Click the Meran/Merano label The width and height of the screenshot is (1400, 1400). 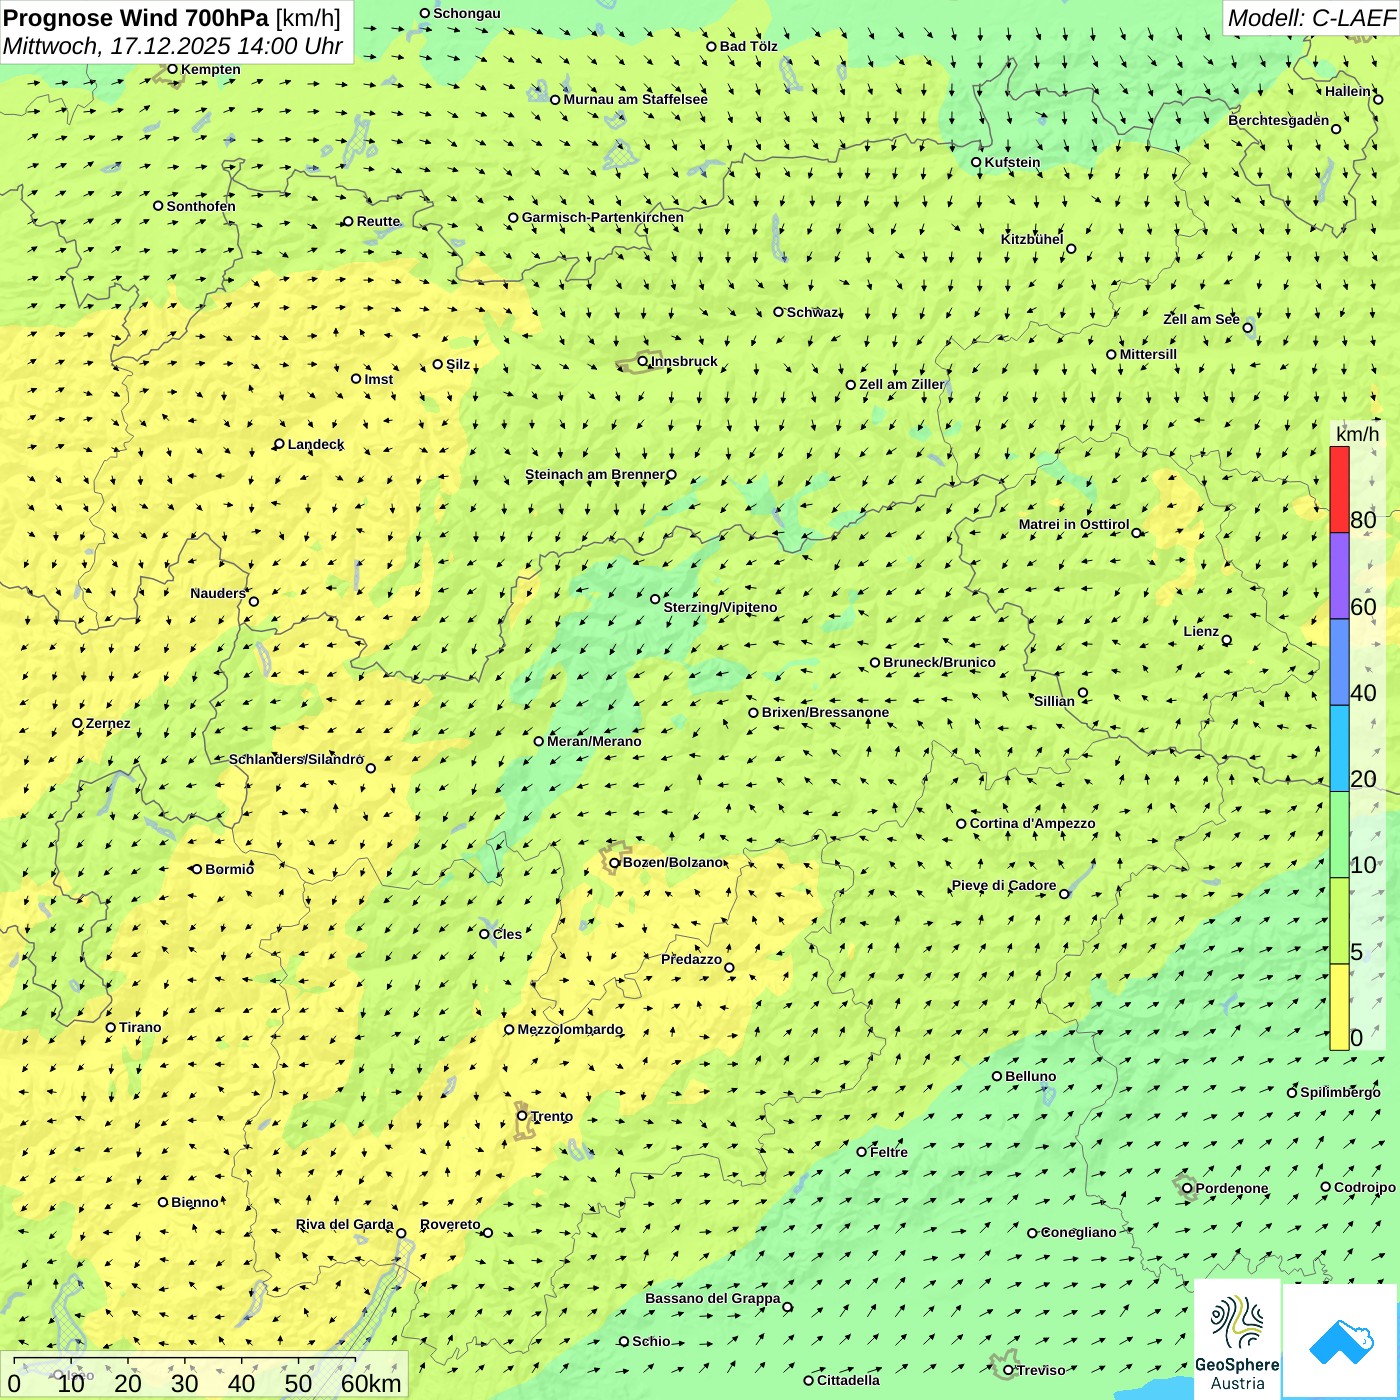tap(594, 741)
